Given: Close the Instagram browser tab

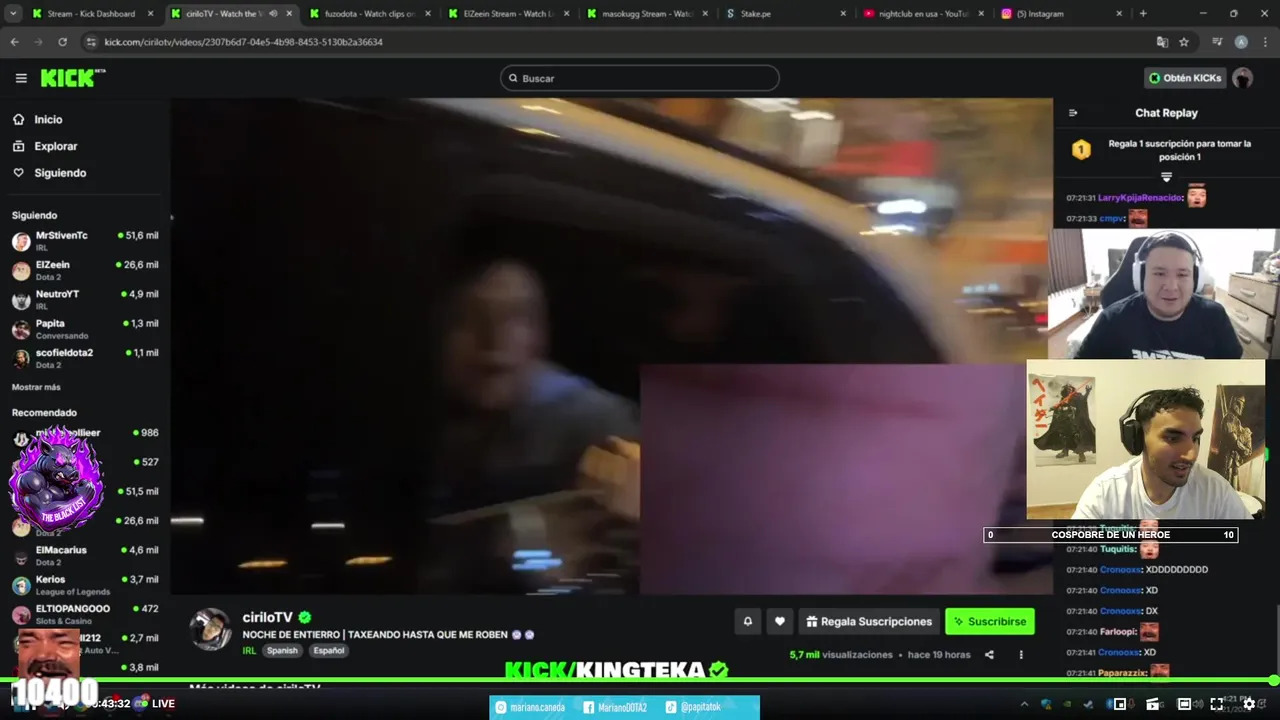Looking at the screenshot, I should click(1119, 14).
